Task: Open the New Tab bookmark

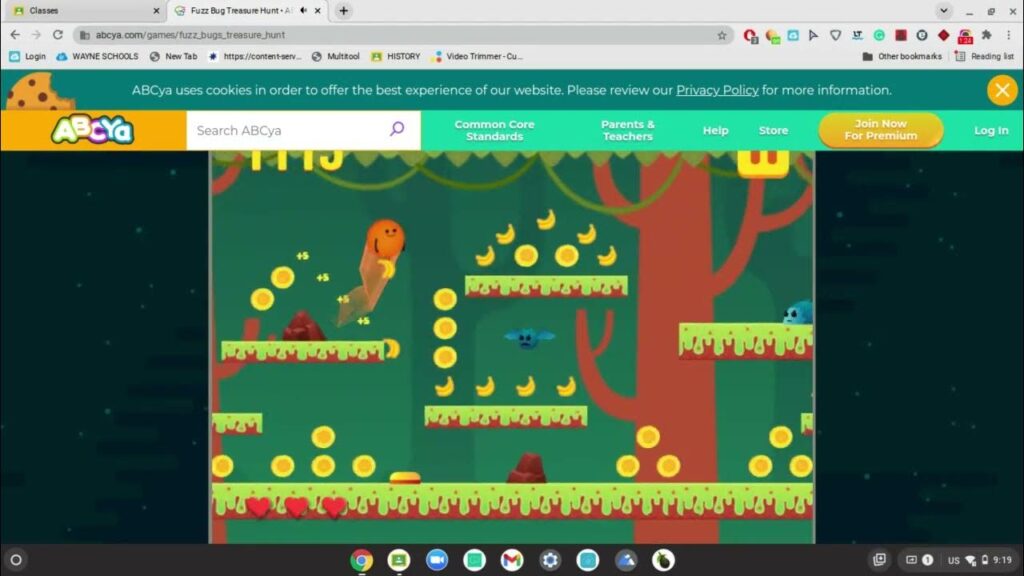Action: tap(173, 57)
